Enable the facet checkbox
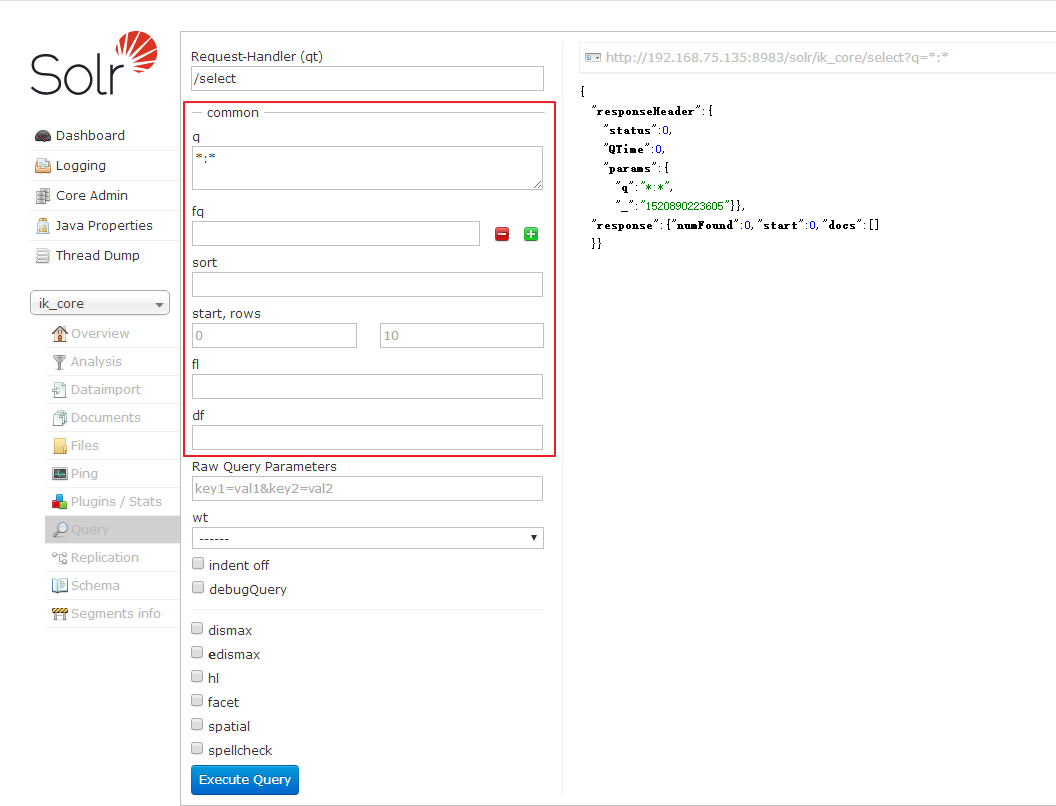Image resolution: width=1056 pixels, height=806 pixels. [198, 701]
